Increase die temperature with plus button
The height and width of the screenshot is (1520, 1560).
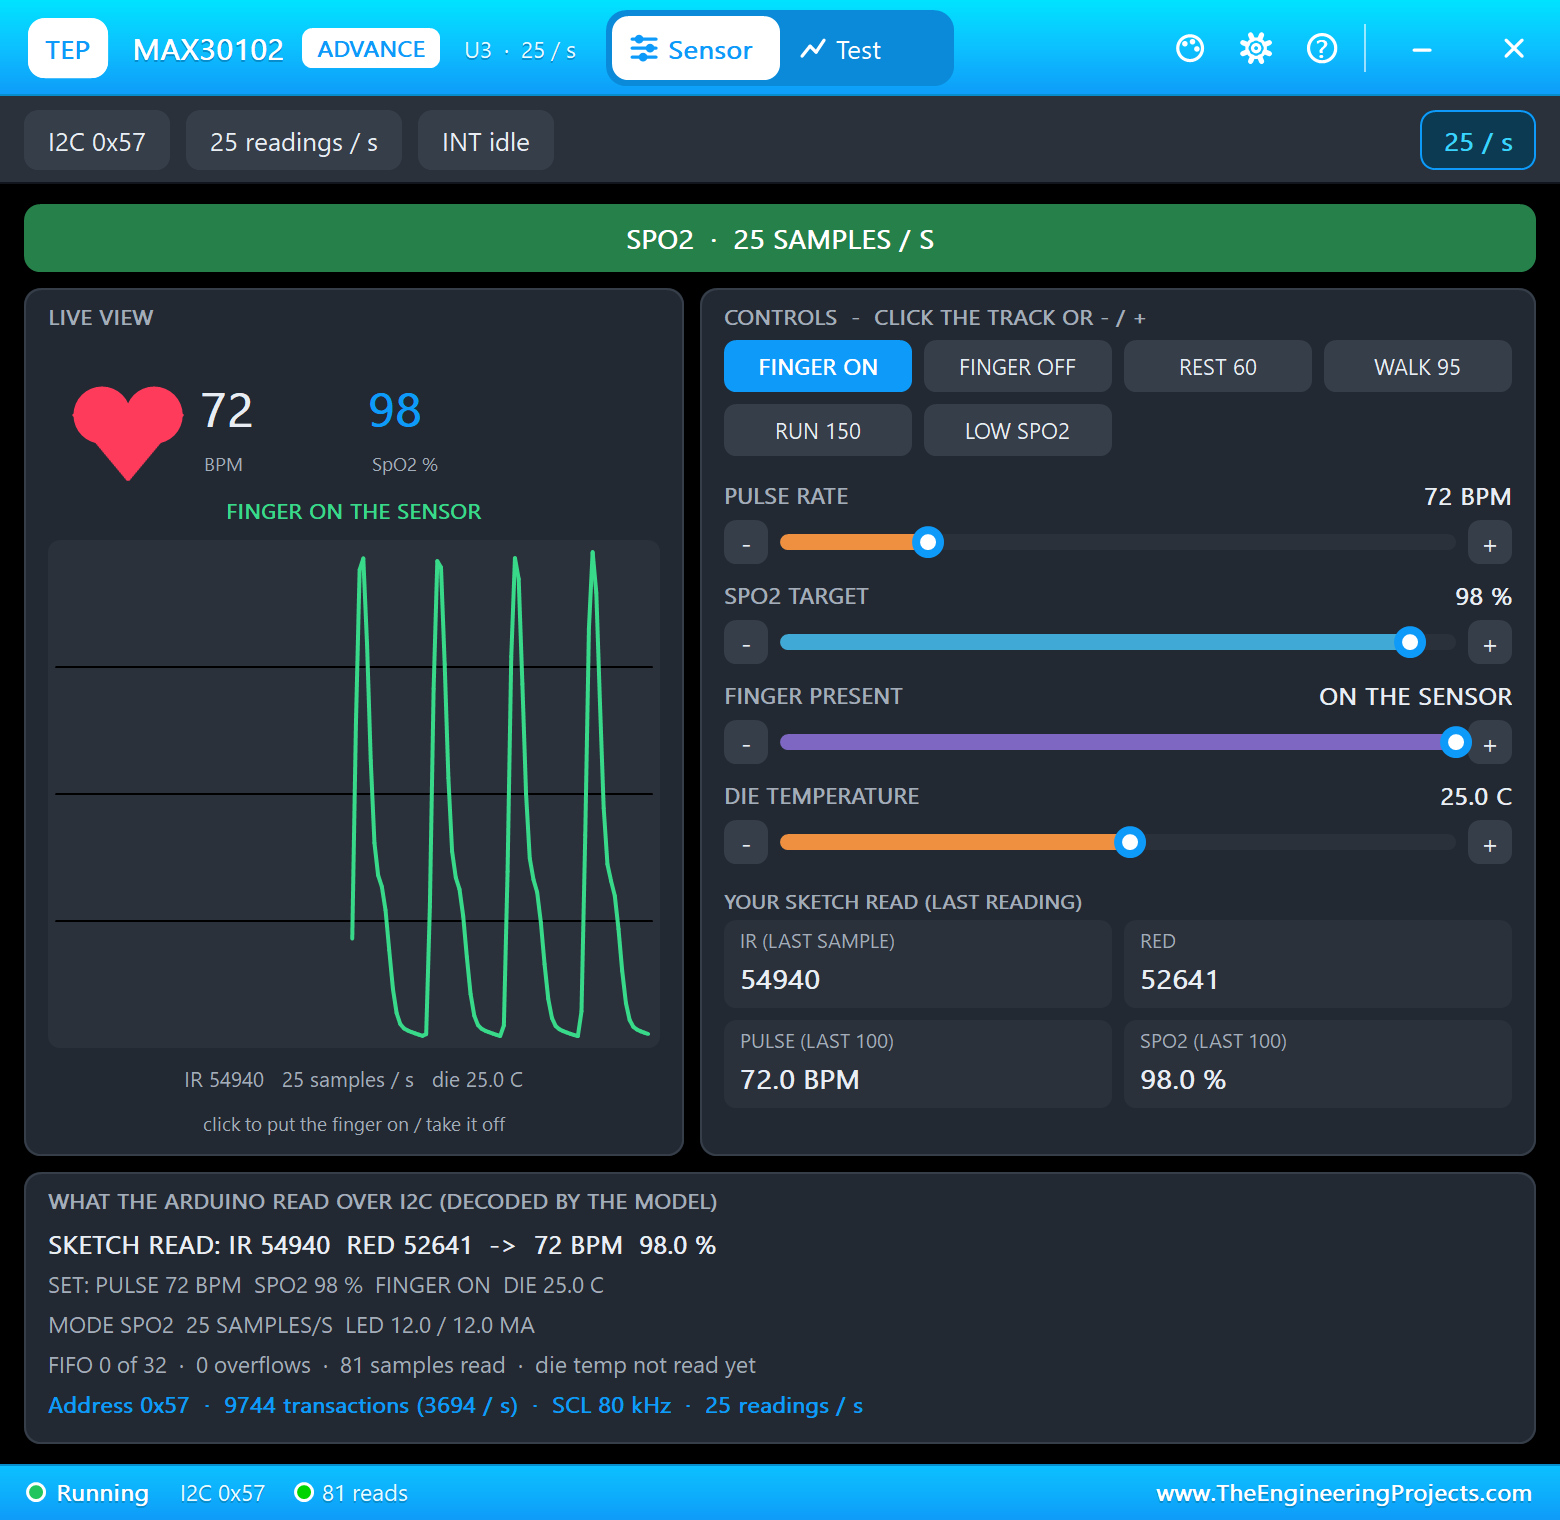[x=1490, y=843]
